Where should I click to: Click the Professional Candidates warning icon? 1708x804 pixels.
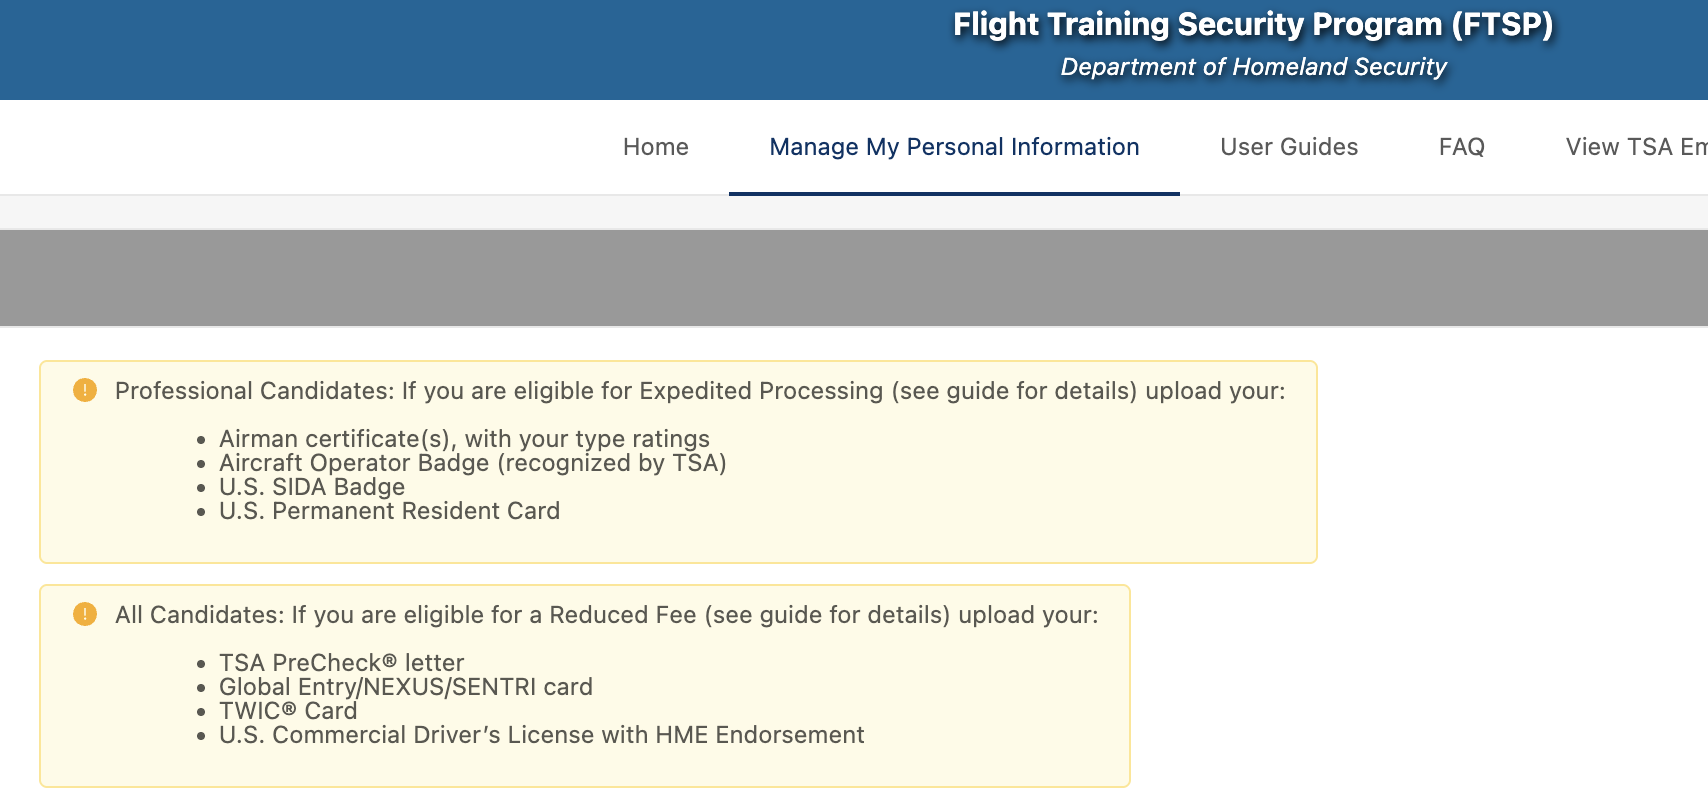click(x=85, y=390)
